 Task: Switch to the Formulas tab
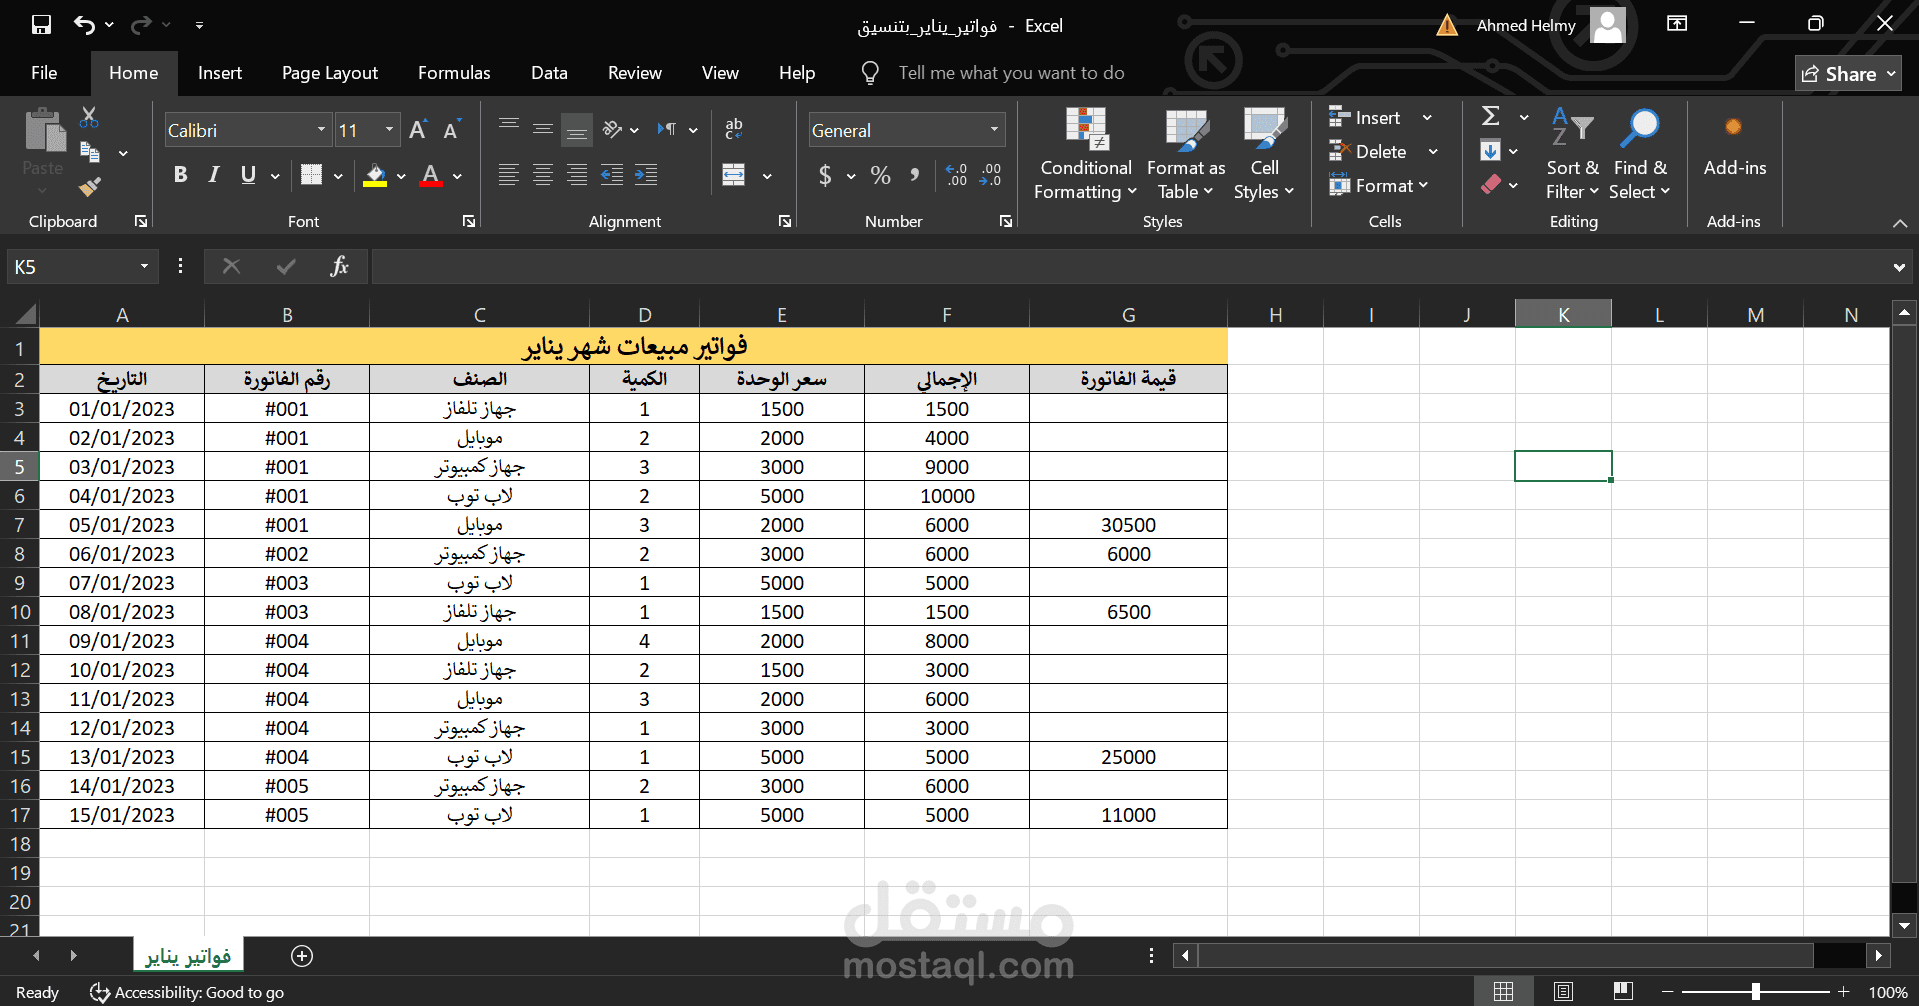click(454, 73)
